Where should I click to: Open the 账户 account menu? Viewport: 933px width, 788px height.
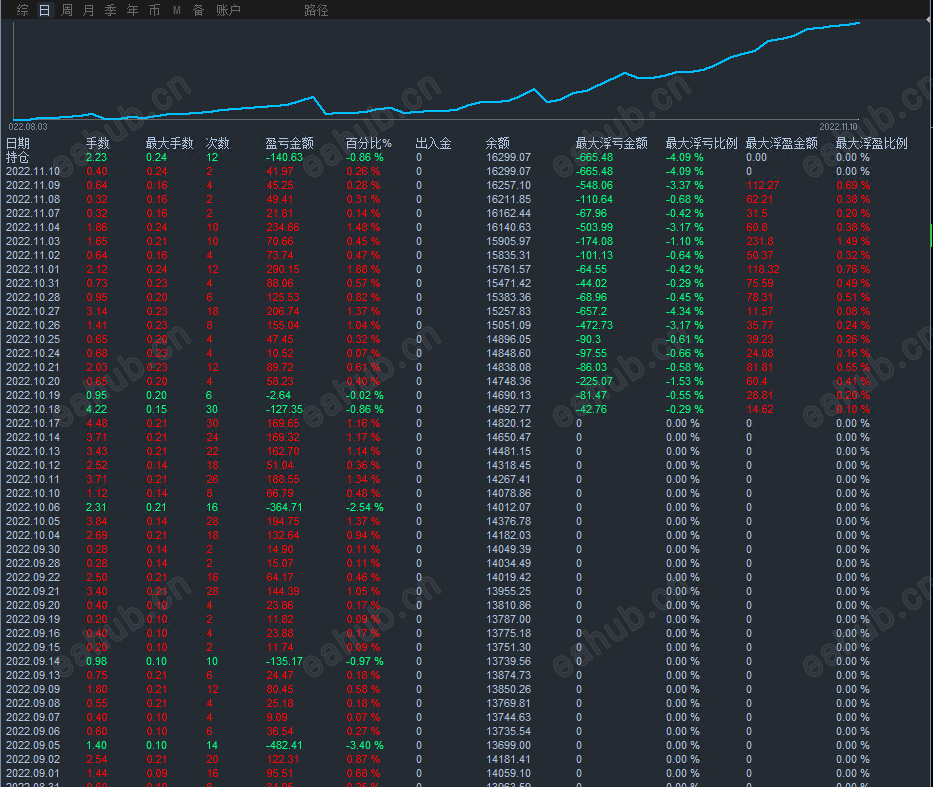tap(228, 10)
